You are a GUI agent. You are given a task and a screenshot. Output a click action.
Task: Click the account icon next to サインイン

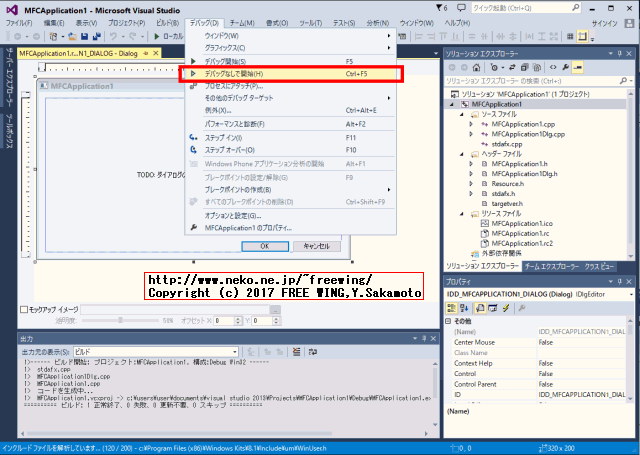(x=629, y=23)
